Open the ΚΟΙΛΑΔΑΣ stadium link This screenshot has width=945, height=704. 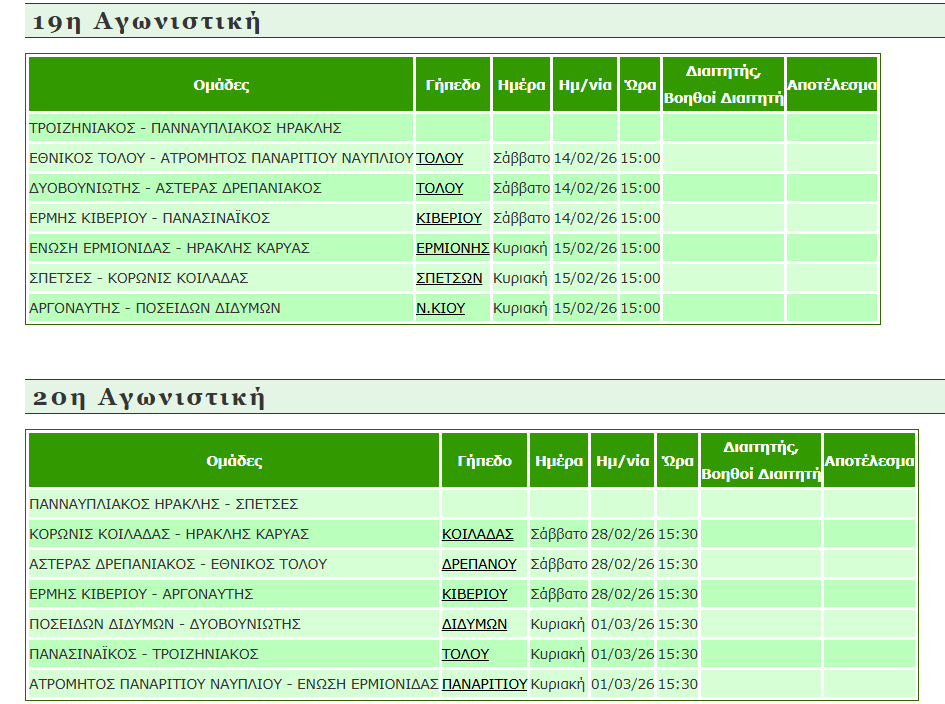tap(477, 534)
